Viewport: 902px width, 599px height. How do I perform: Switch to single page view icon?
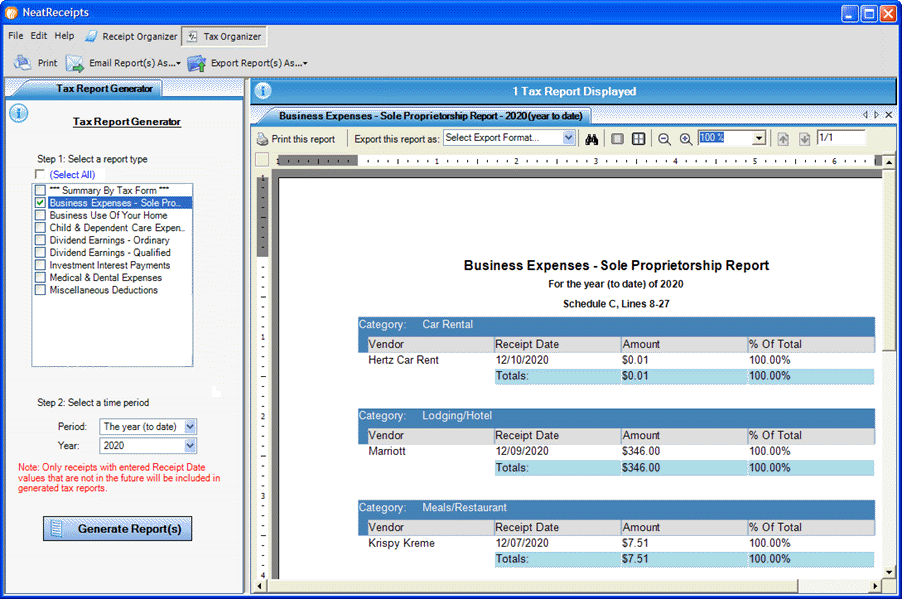point(617,139)
